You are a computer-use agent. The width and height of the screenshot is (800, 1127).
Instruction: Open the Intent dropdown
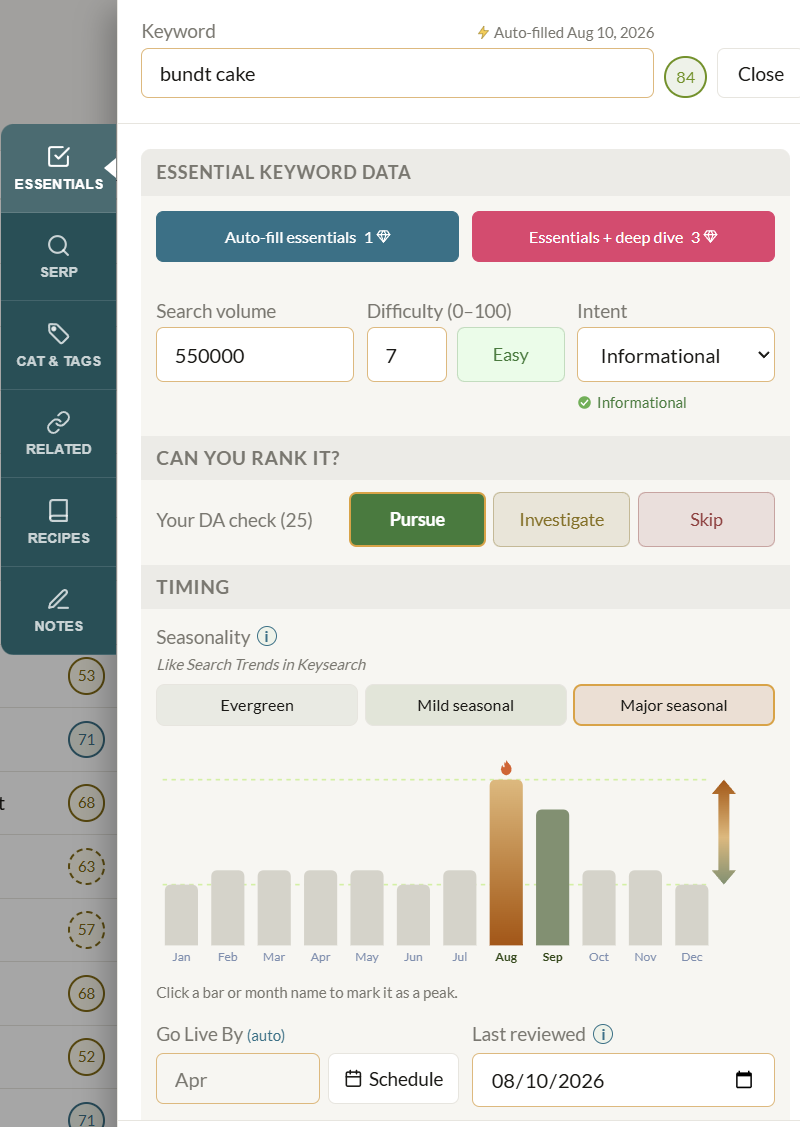[x=676, y=355]
